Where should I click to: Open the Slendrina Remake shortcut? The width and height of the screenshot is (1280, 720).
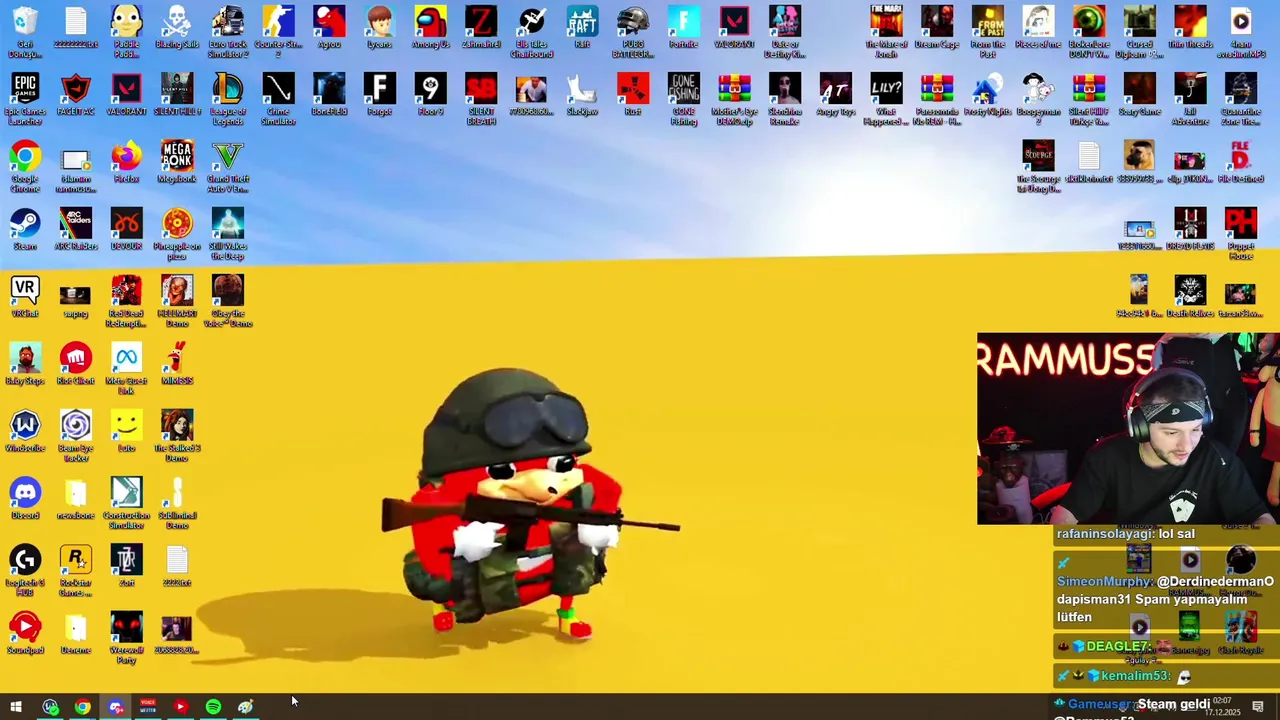(785, 98)
